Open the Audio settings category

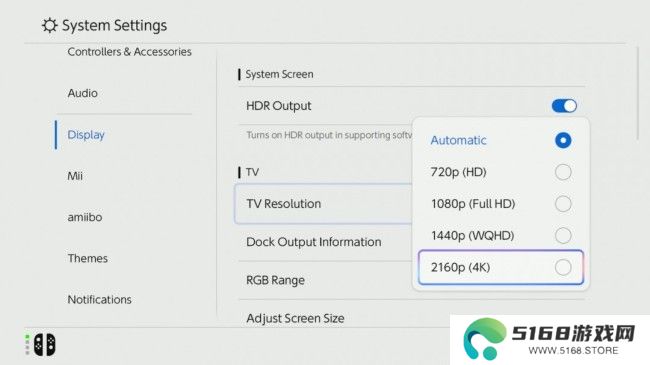tap(82, 93)
